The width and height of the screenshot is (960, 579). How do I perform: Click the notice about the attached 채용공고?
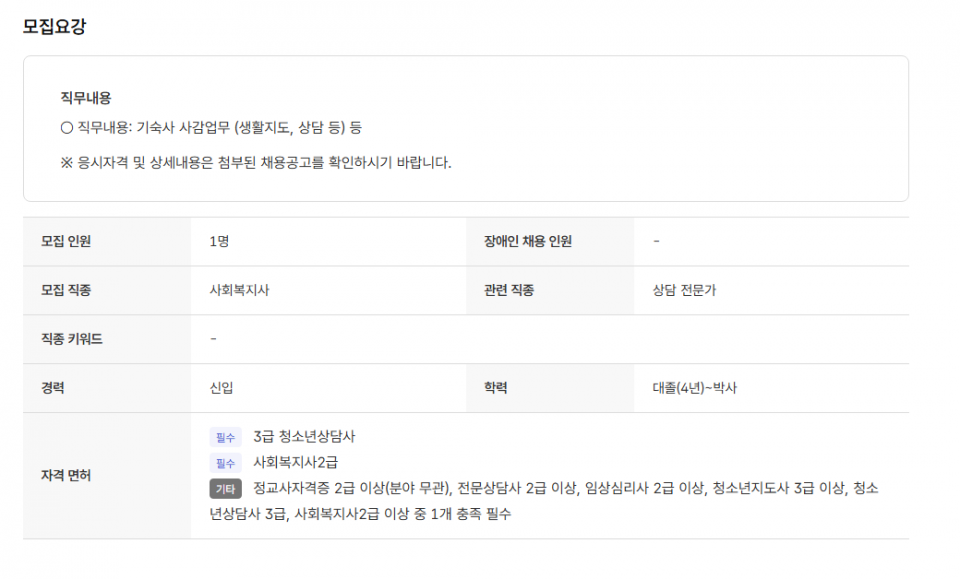[x=256, y=162]
